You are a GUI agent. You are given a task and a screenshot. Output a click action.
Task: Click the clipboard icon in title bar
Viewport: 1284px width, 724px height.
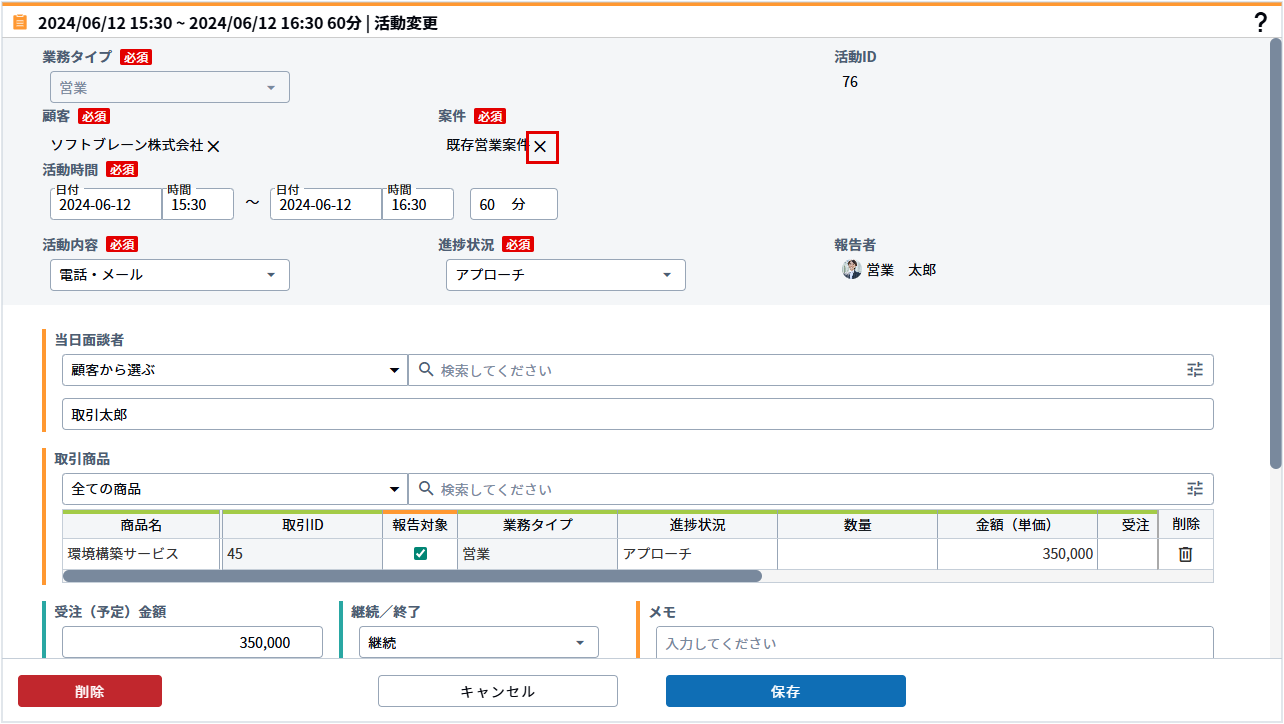(20, 22)
